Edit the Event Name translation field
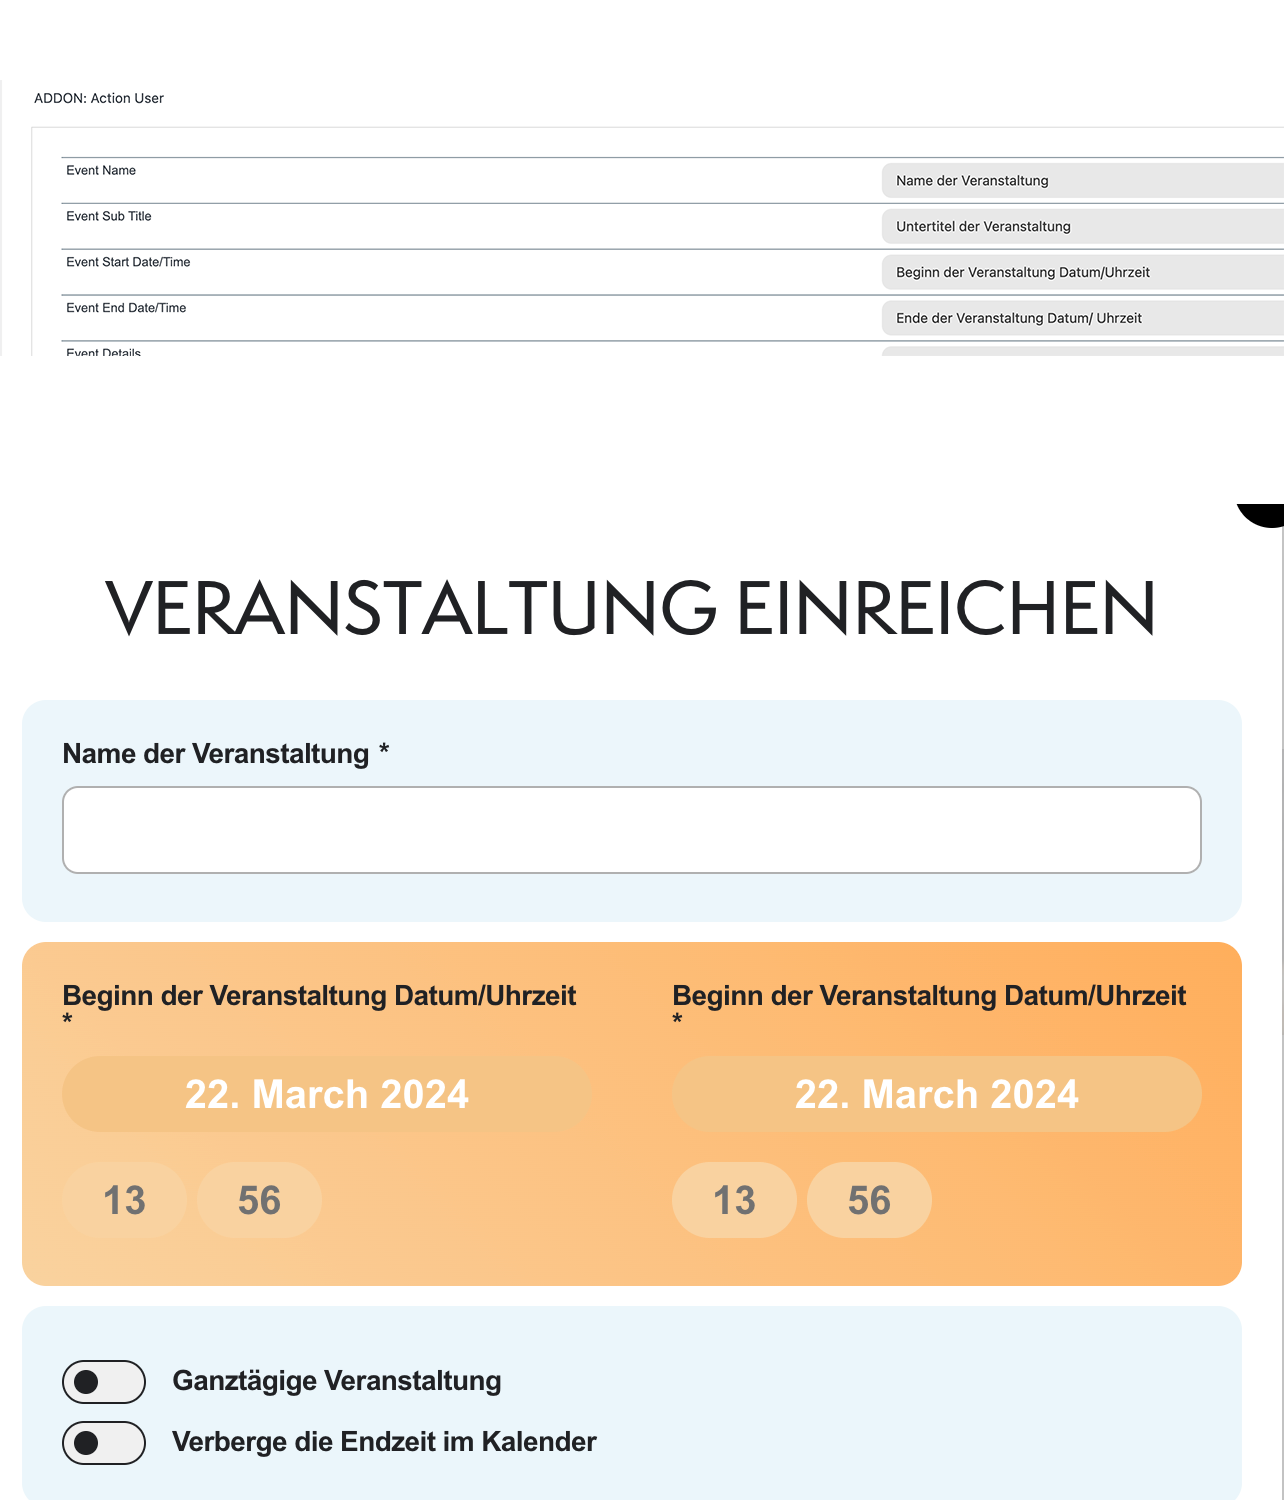This screenshot has width=1284, height=1500. (x=1083, y=181)
